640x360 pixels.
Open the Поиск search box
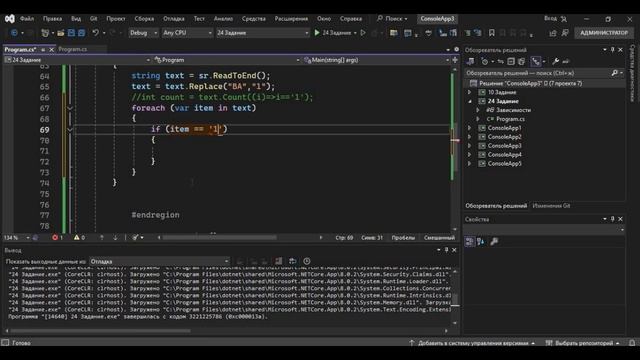coord(392,19)
